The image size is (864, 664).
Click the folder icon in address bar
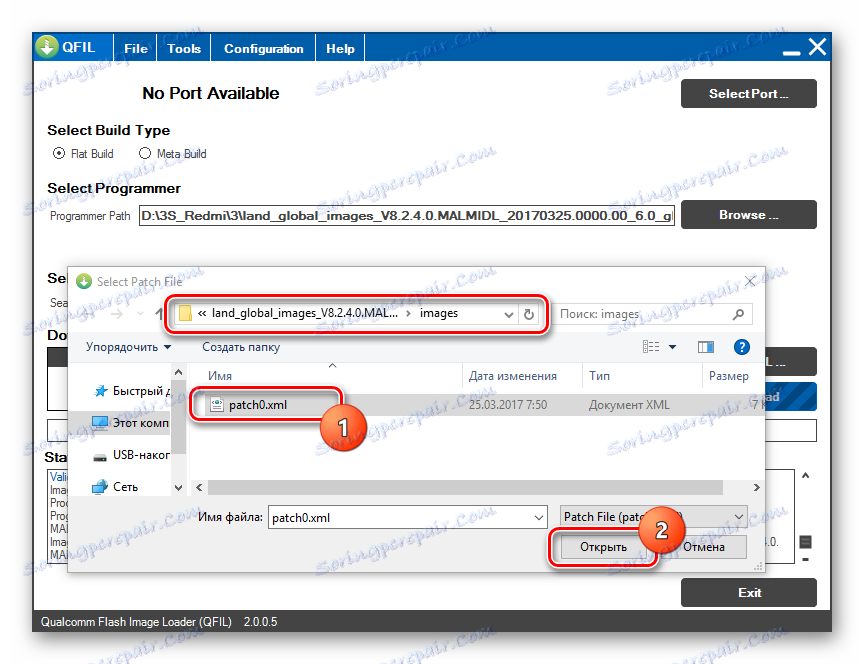coord(186,314)
